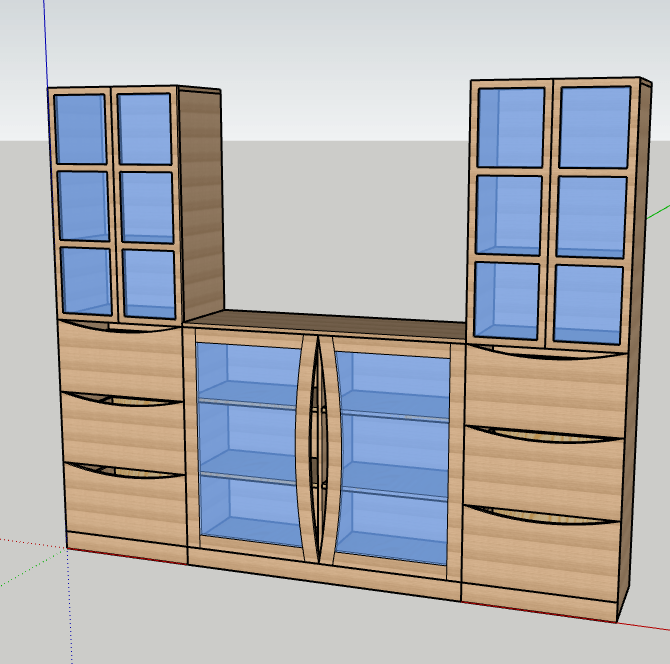Image resolution: width=670 pixels, height=664 pixels.
Task: Select middle-left glass pane of left tower
Action: (x=83, y=206)
